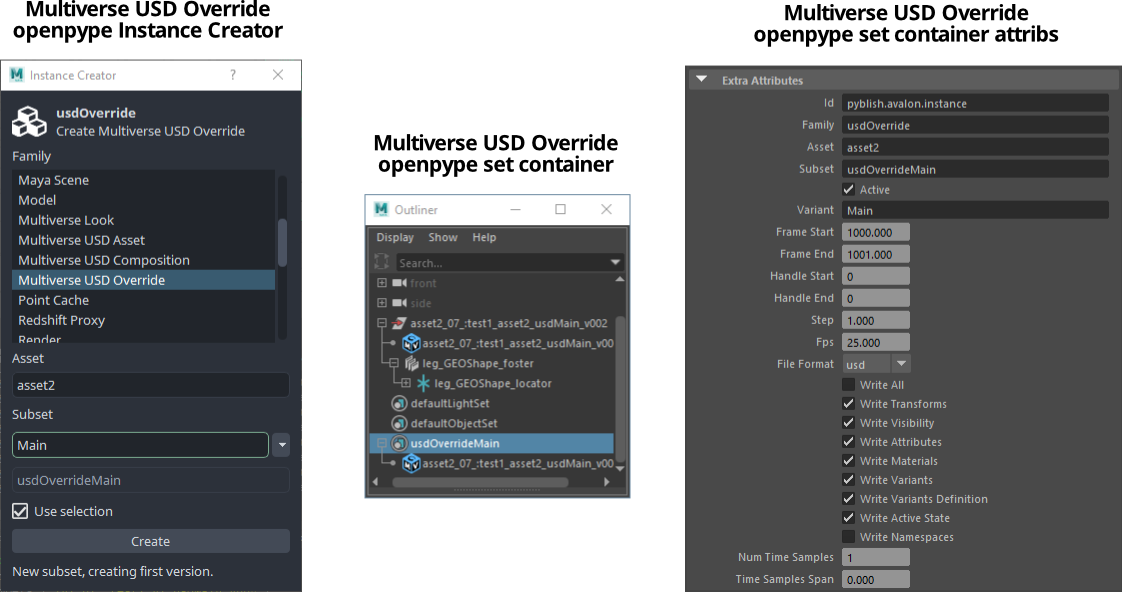
Task: Collapse the Extra Attributes section
Action: pos(702,79)
